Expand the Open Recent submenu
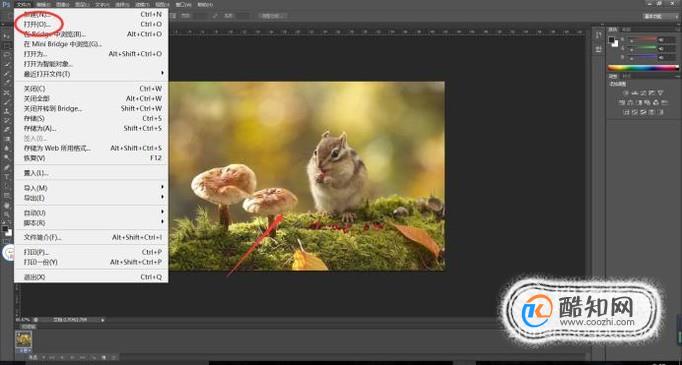 (x=91, y=74)
